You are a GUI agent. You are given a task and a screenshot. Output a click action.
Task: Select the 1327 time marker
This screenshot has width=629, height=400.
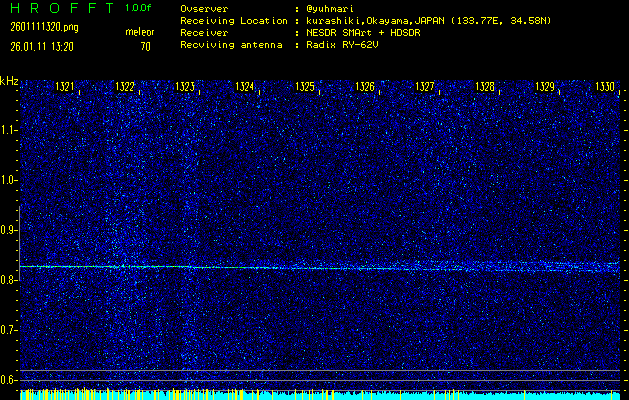(425, 88)
